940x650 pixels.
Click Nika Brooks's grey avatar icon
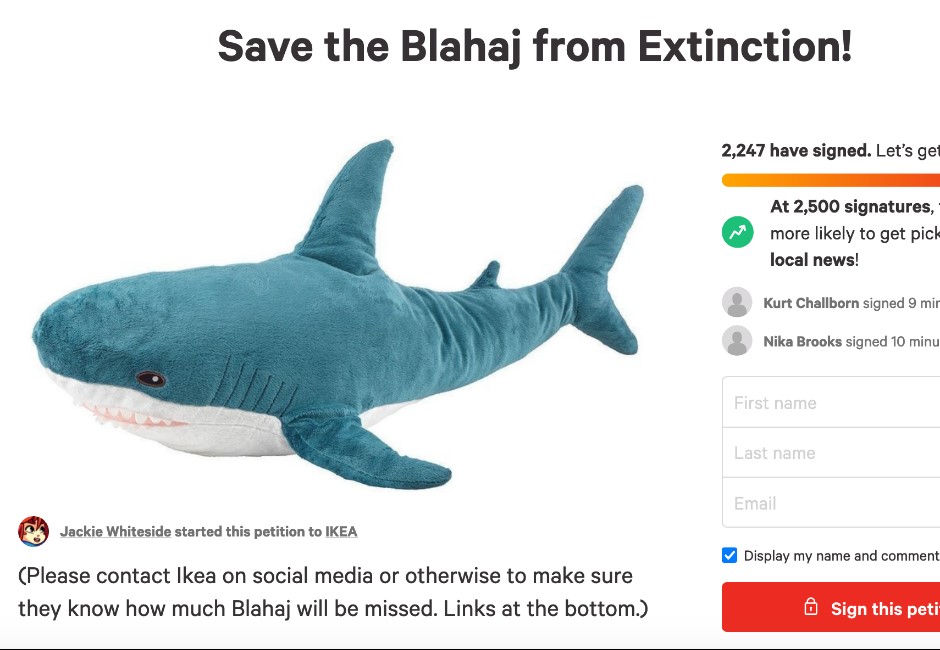(737, 341)
